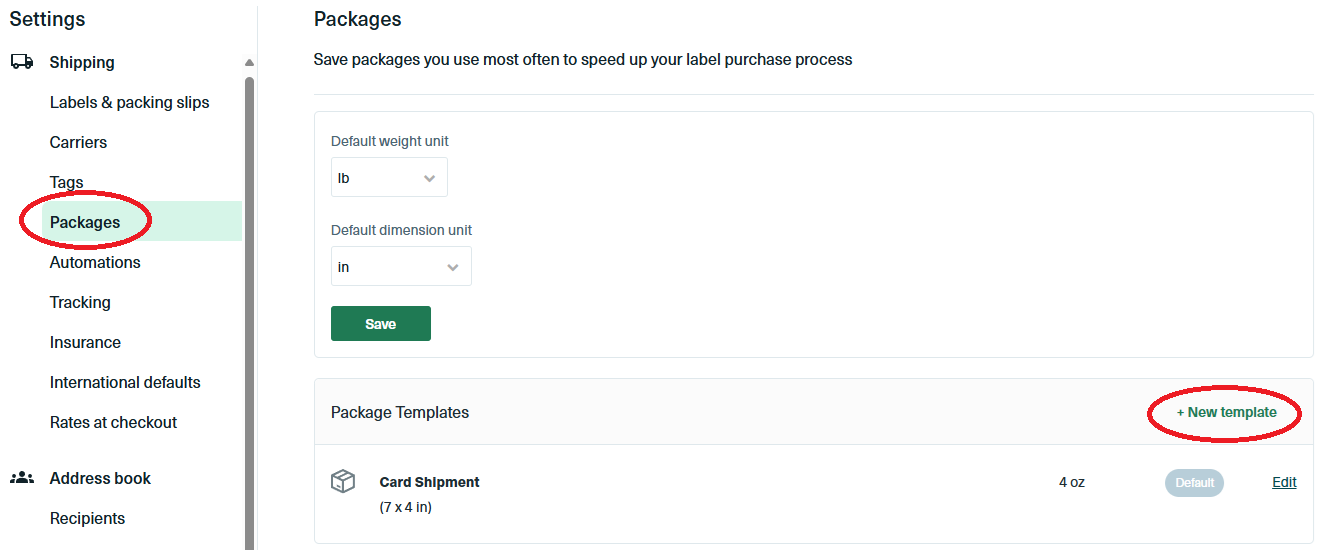The height and width of the screenshot is (550, 1321).
Task: Open Rates at checkout settings
Action: click(x=113, y=422)
